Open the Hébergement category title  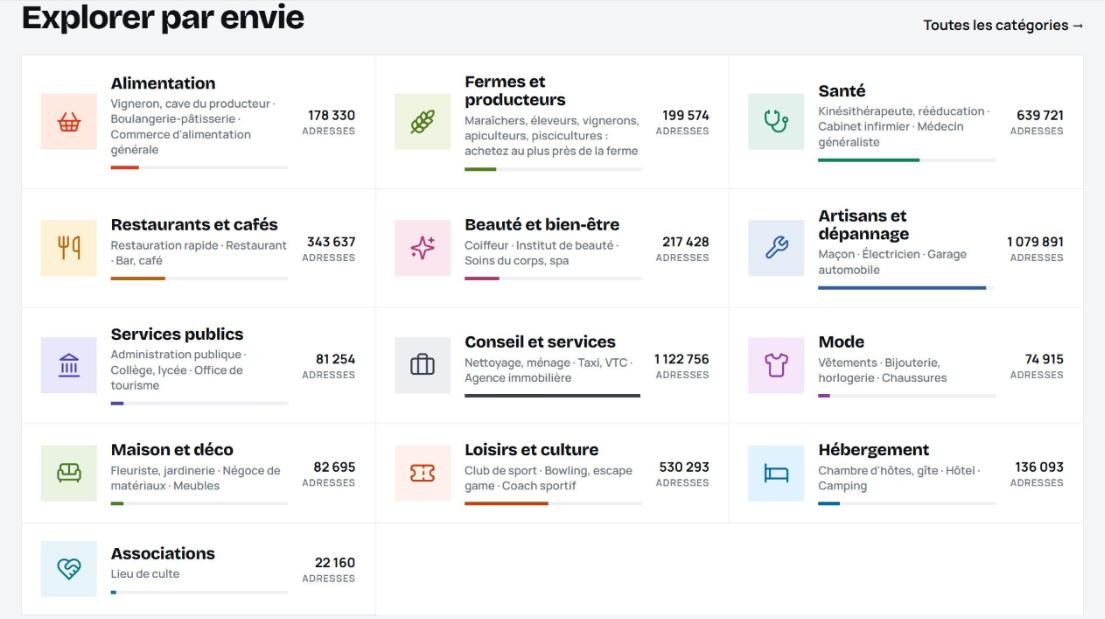874,450
